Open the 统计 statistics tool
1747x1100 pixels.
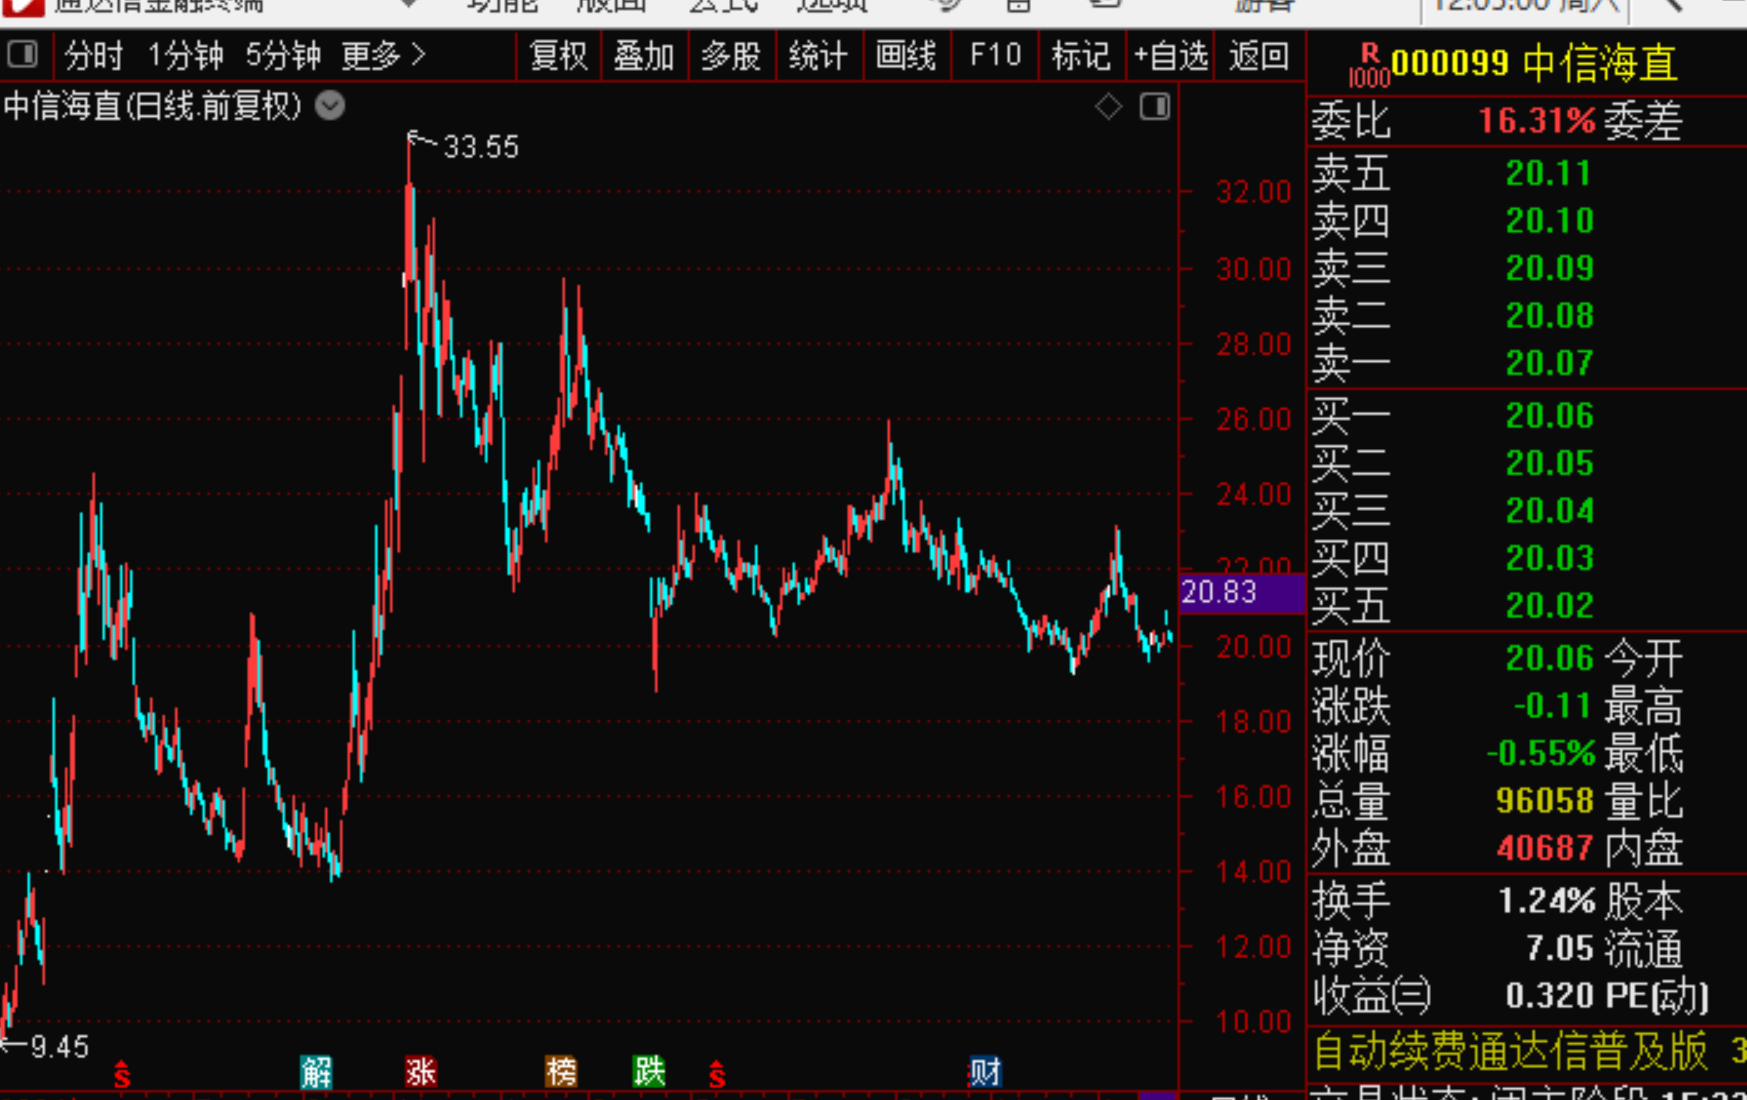pyautogui.click(x=818, y=56)
